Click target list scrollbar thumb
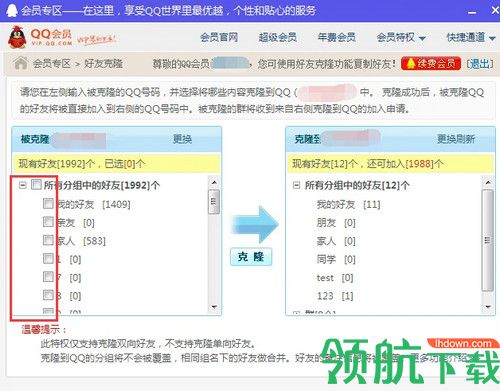The height and width of the screenshot is (391, 500). click(488, 240)
